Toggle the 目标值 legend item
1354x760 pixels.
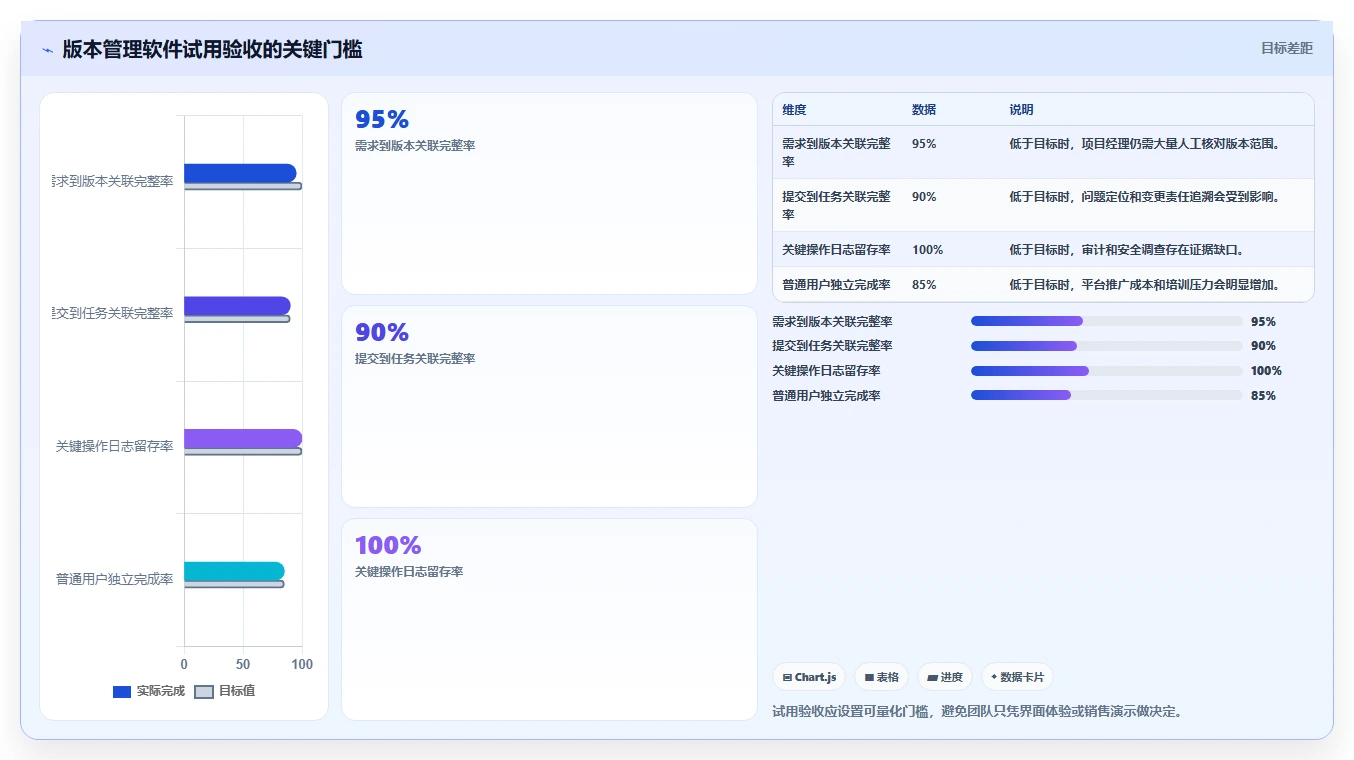(x=225, y=691)
